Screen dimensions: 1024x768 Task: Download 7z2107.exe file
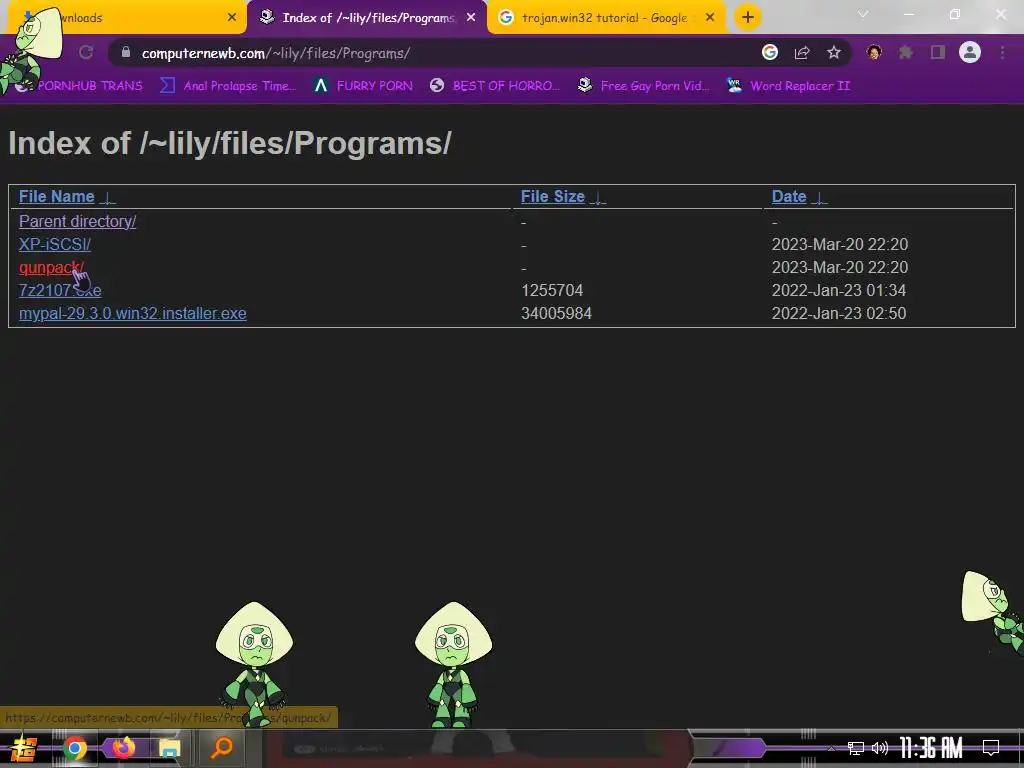(x=60, y=290)
